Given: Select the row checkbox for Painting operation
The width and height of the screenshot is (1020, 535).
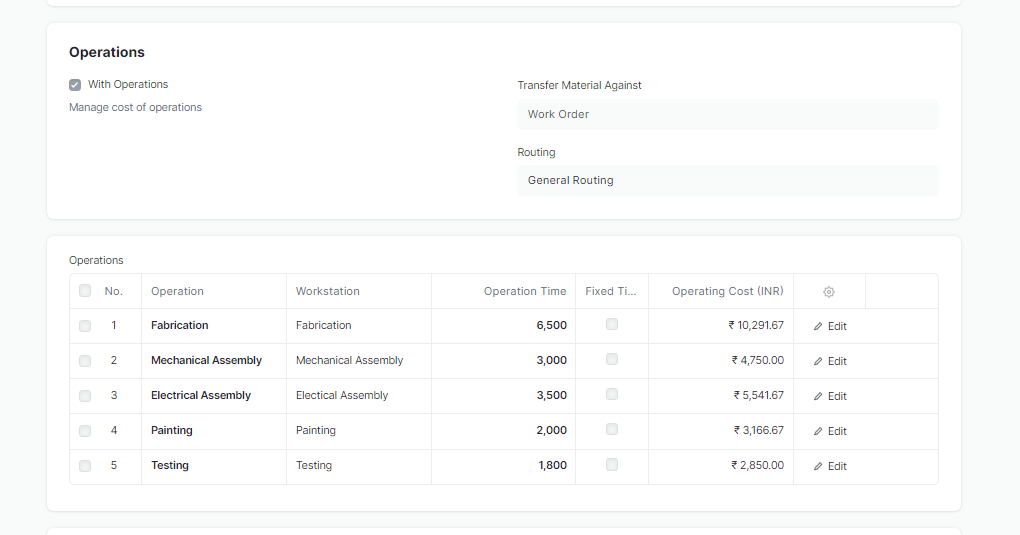Looking at the screenshot, I should click(x=85, y=431).
